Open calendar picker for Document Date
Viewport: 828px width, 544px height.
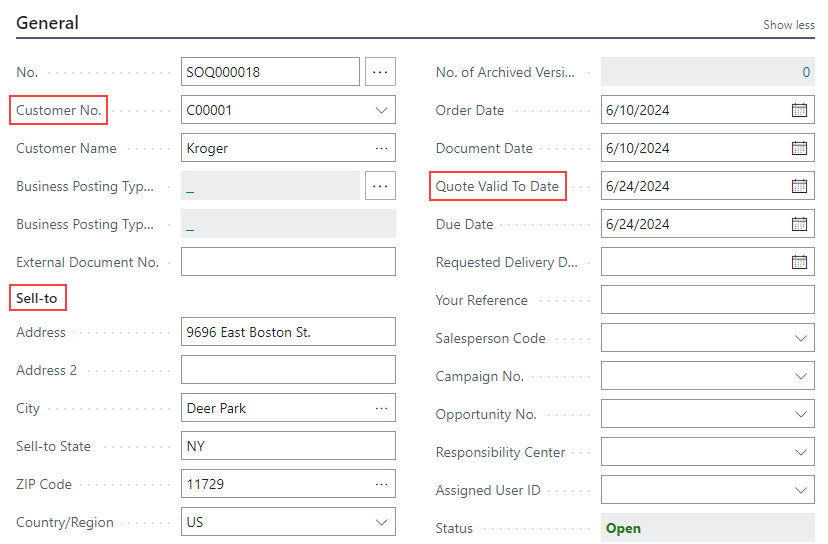pyautogui.click(x=799, y=148)
